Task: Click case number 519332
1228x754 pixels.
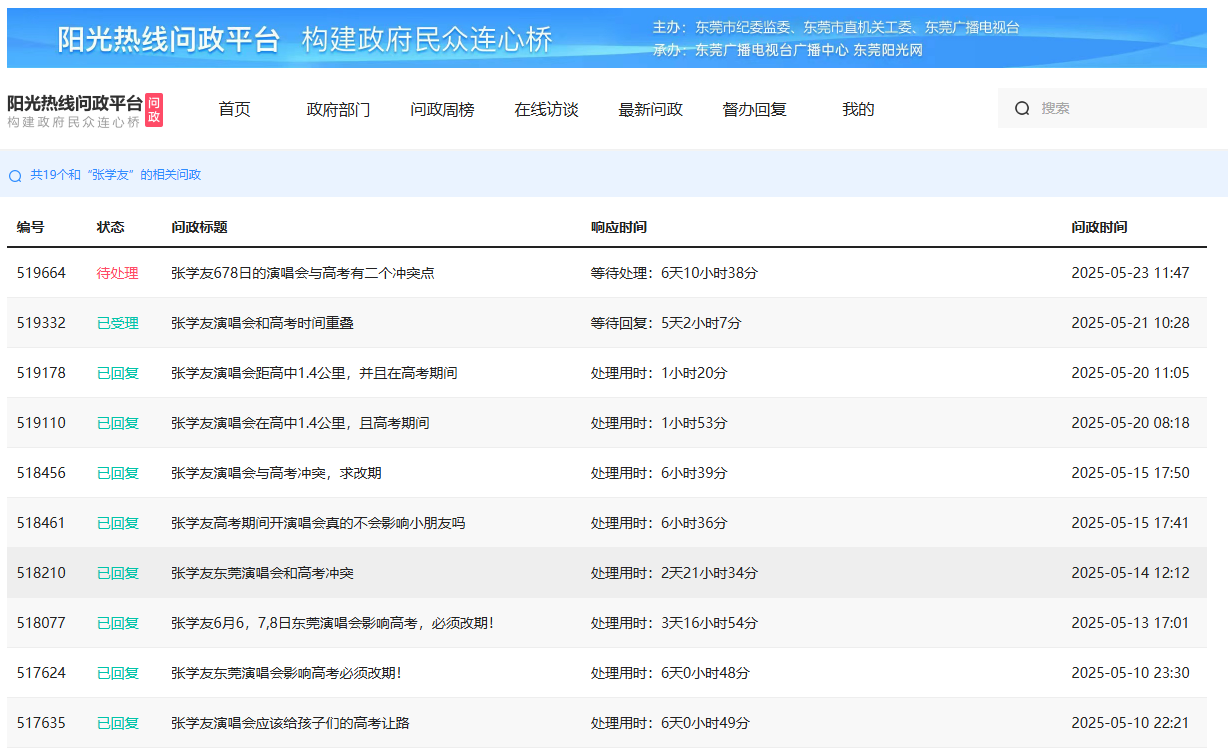Action: coord(41,323)
